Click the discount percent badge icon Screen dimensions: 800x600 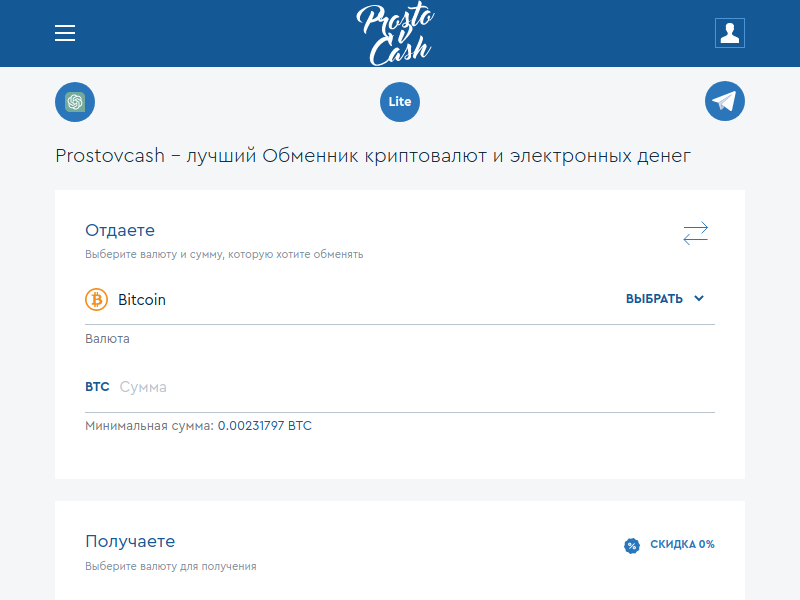(x=632, y=545)
